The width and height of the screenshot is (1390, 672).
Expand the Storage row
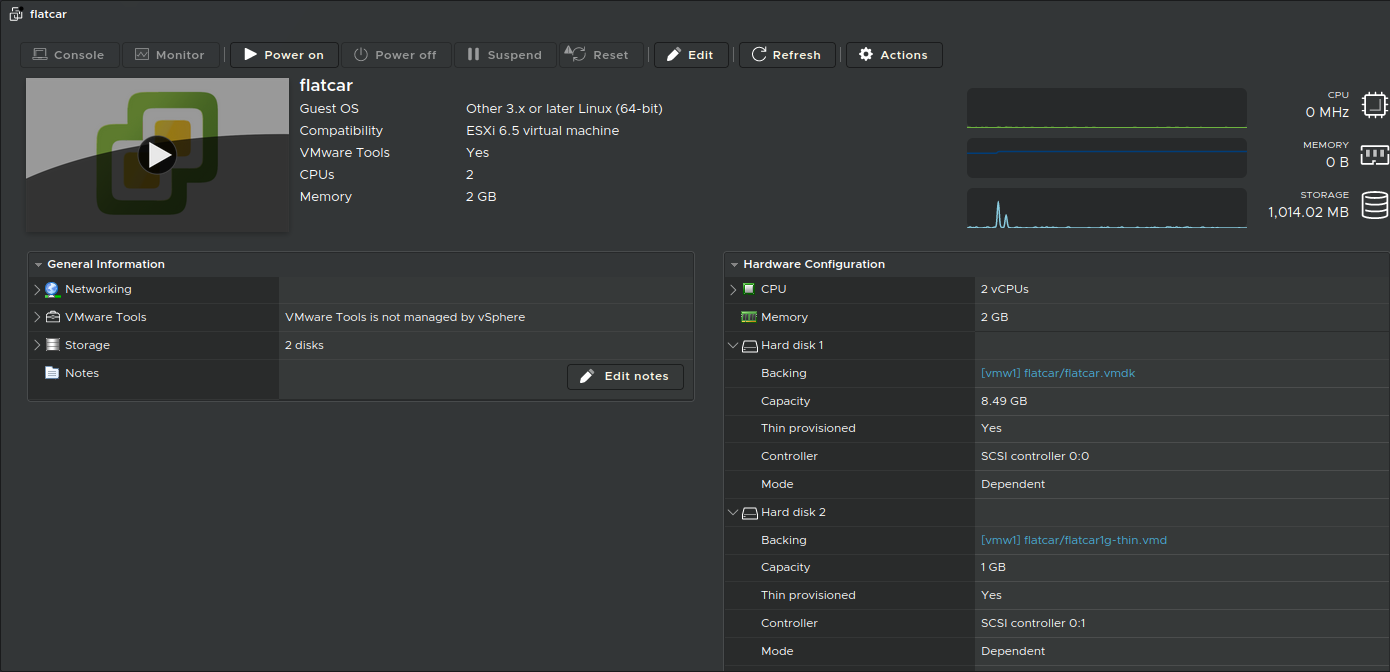tap(37, 345)
